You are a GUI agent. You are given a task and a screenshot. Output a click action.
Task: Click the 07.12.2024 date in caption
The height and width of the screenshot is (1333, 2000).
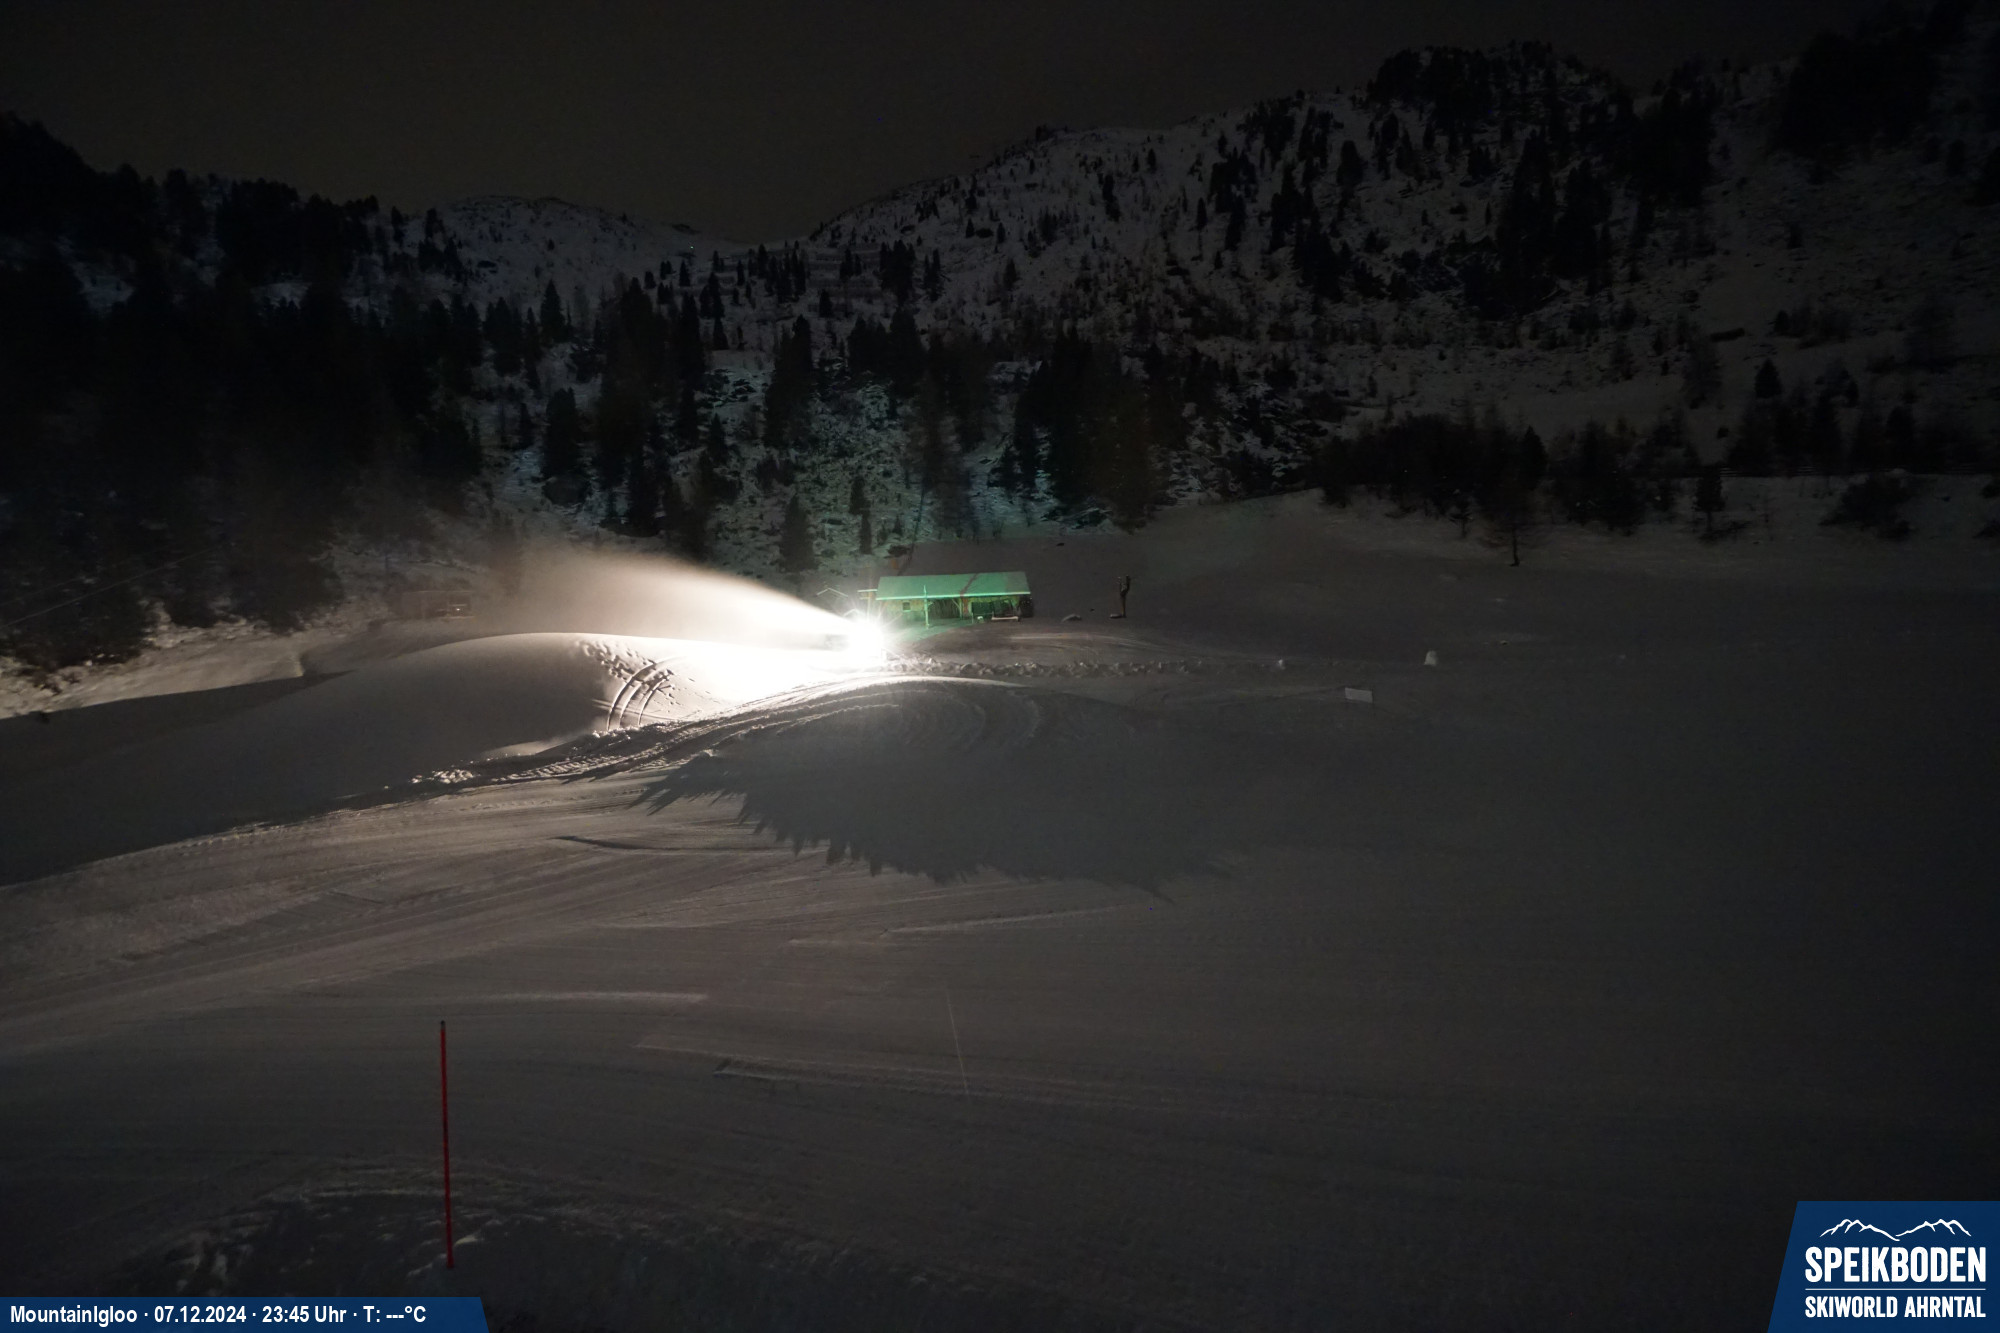coord(199,1314)
